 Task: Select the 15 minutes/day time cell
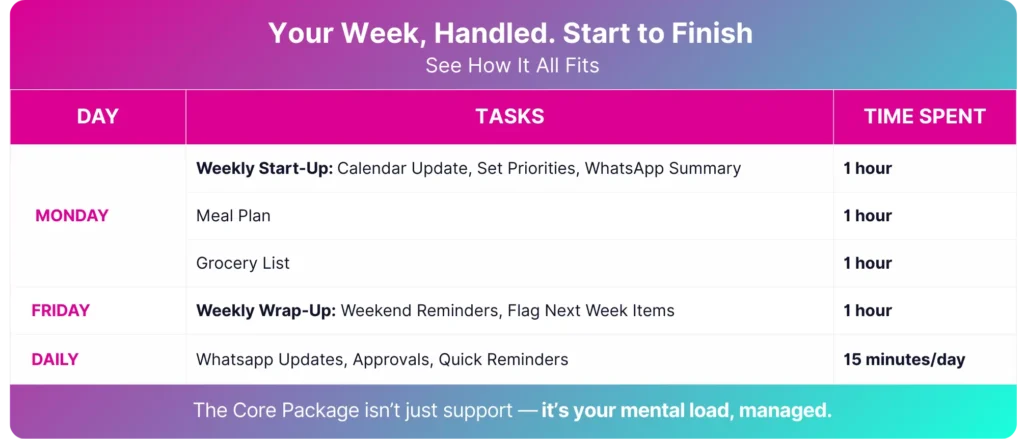(x=904, y=359)
